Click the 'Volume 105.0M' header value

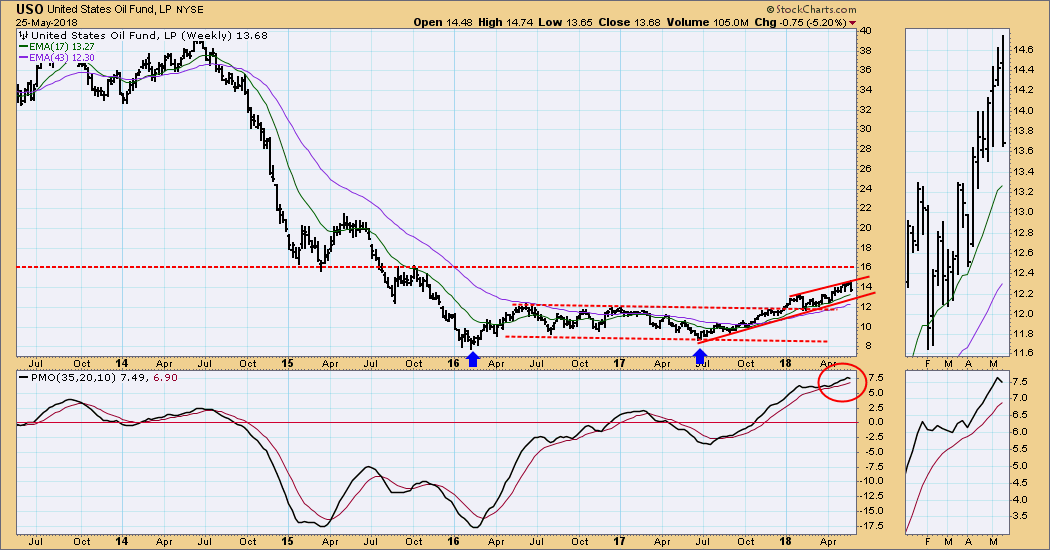click(x=707, y=22)
